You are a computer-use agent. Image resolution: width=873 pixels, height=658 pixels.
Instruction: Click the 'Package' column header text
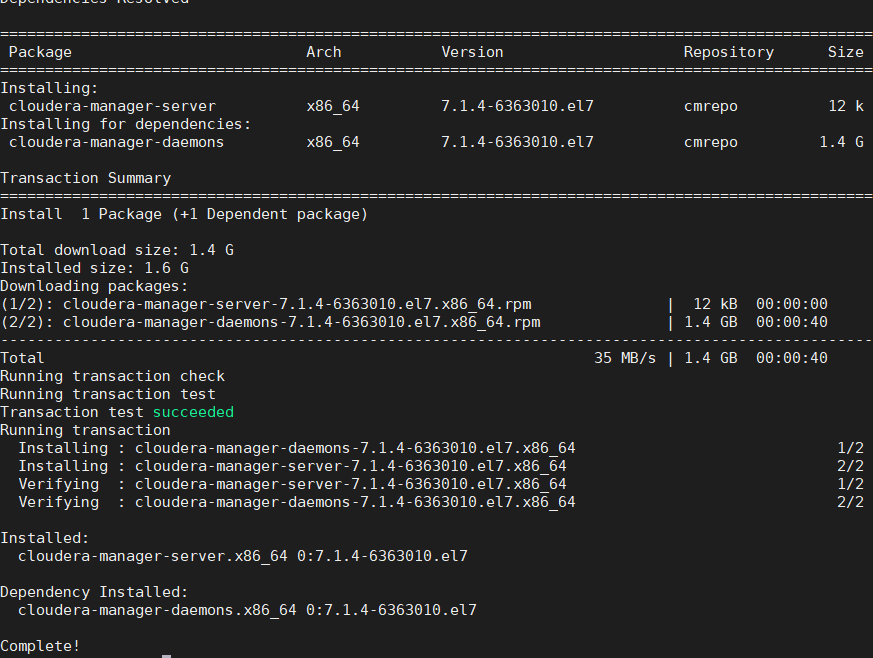pyautogui.click(x=40, y=52)
